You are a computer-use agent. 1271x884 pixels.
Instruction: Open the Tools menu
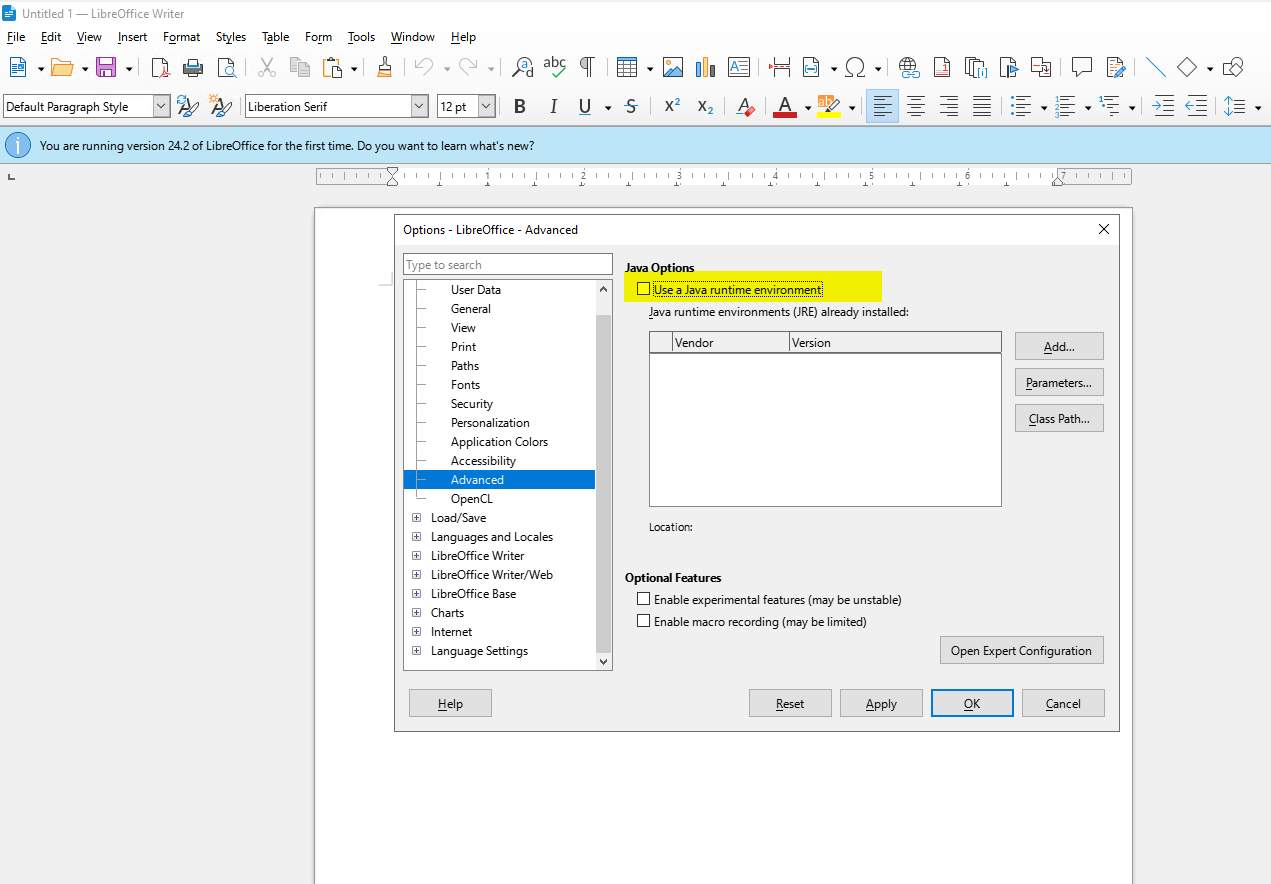pos(361,37)
